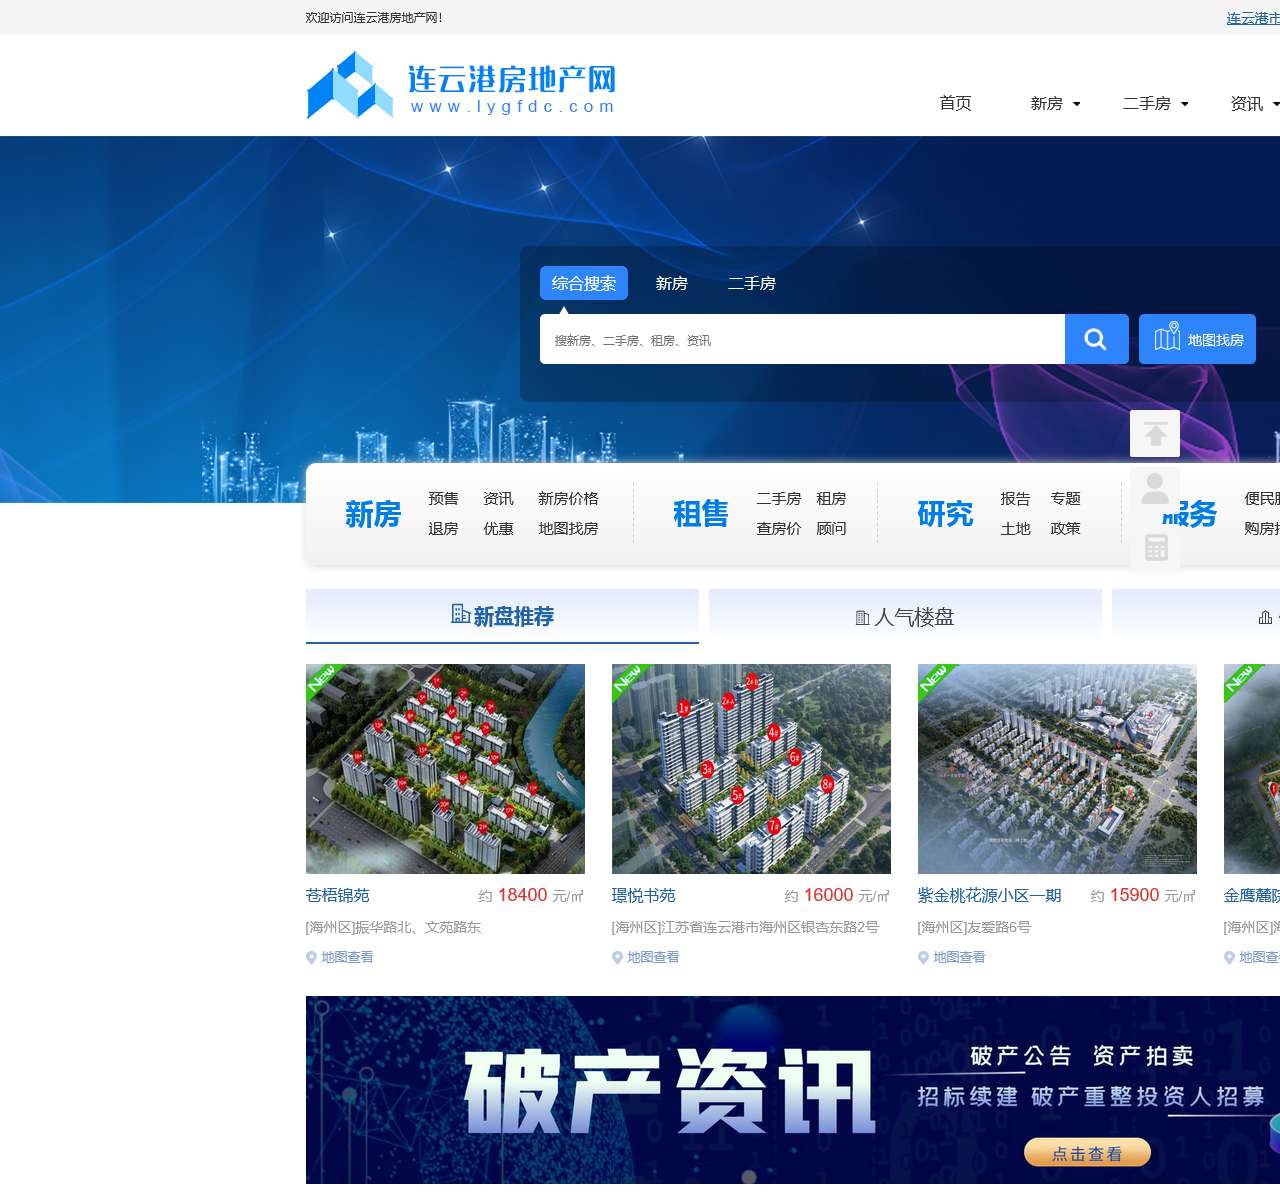The image size is (1280, 1195).
Task: Select the 综合搜索 search tab
Action: pyautogui.click(x=584, y=283)
